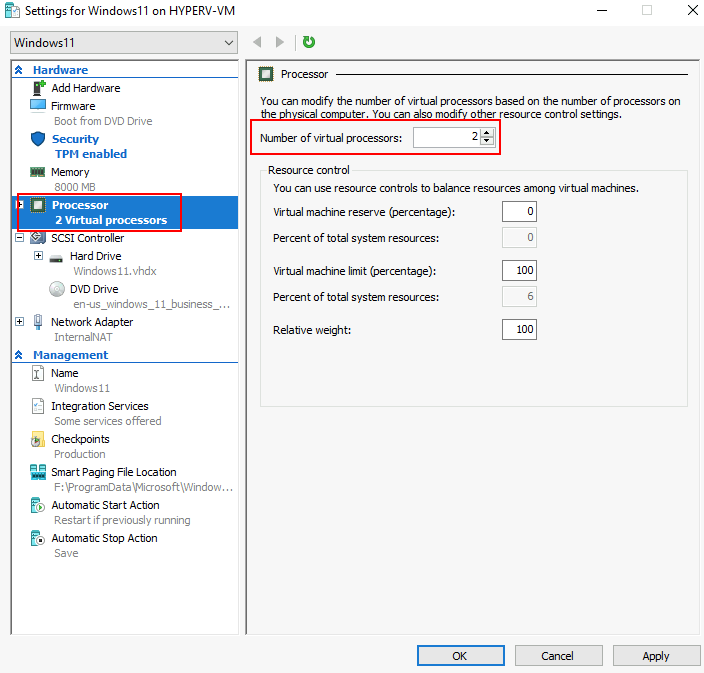The width and height of the screenshot is (704, 673).
Task: Select the SCSI Controller item
Action: pyautogui.click(x=88, y=238)
